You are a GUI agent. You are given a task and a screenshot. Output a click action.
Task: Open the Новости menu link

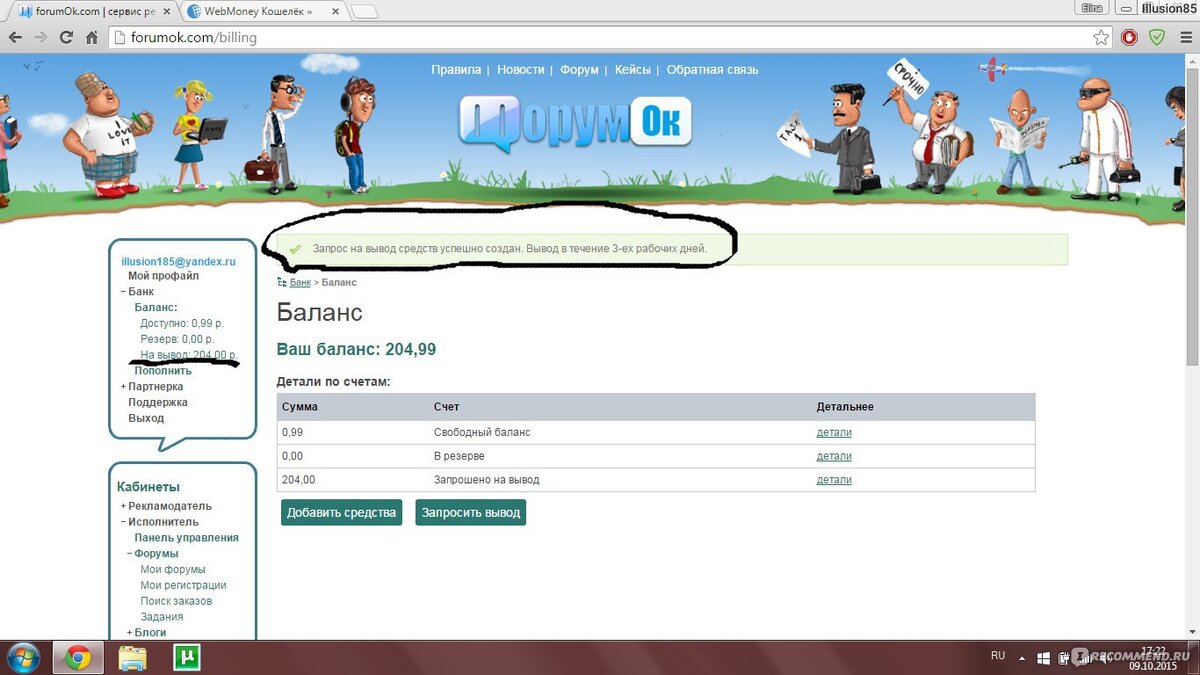tap(520, 70)
